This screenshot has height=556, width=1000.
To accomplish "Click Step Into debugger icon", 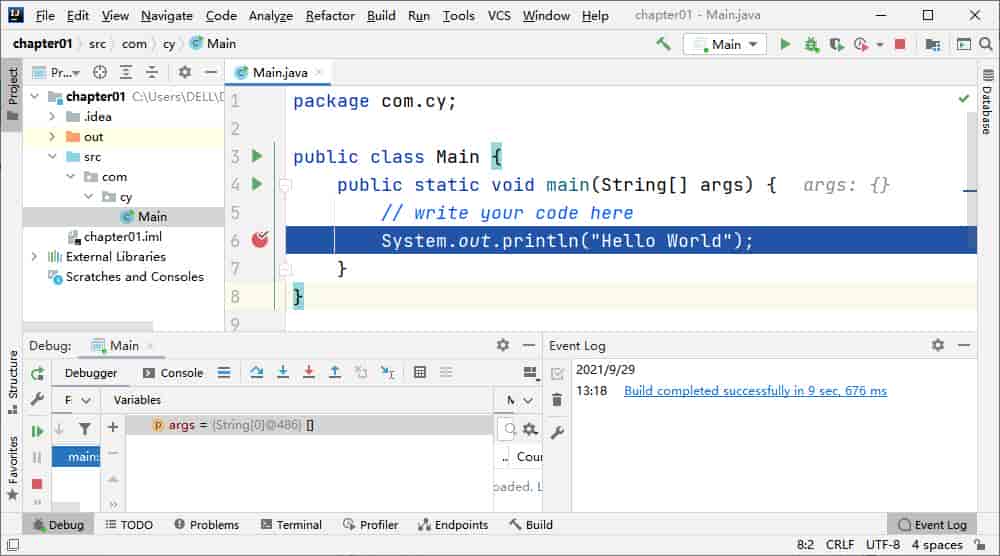I will (283, 372).
